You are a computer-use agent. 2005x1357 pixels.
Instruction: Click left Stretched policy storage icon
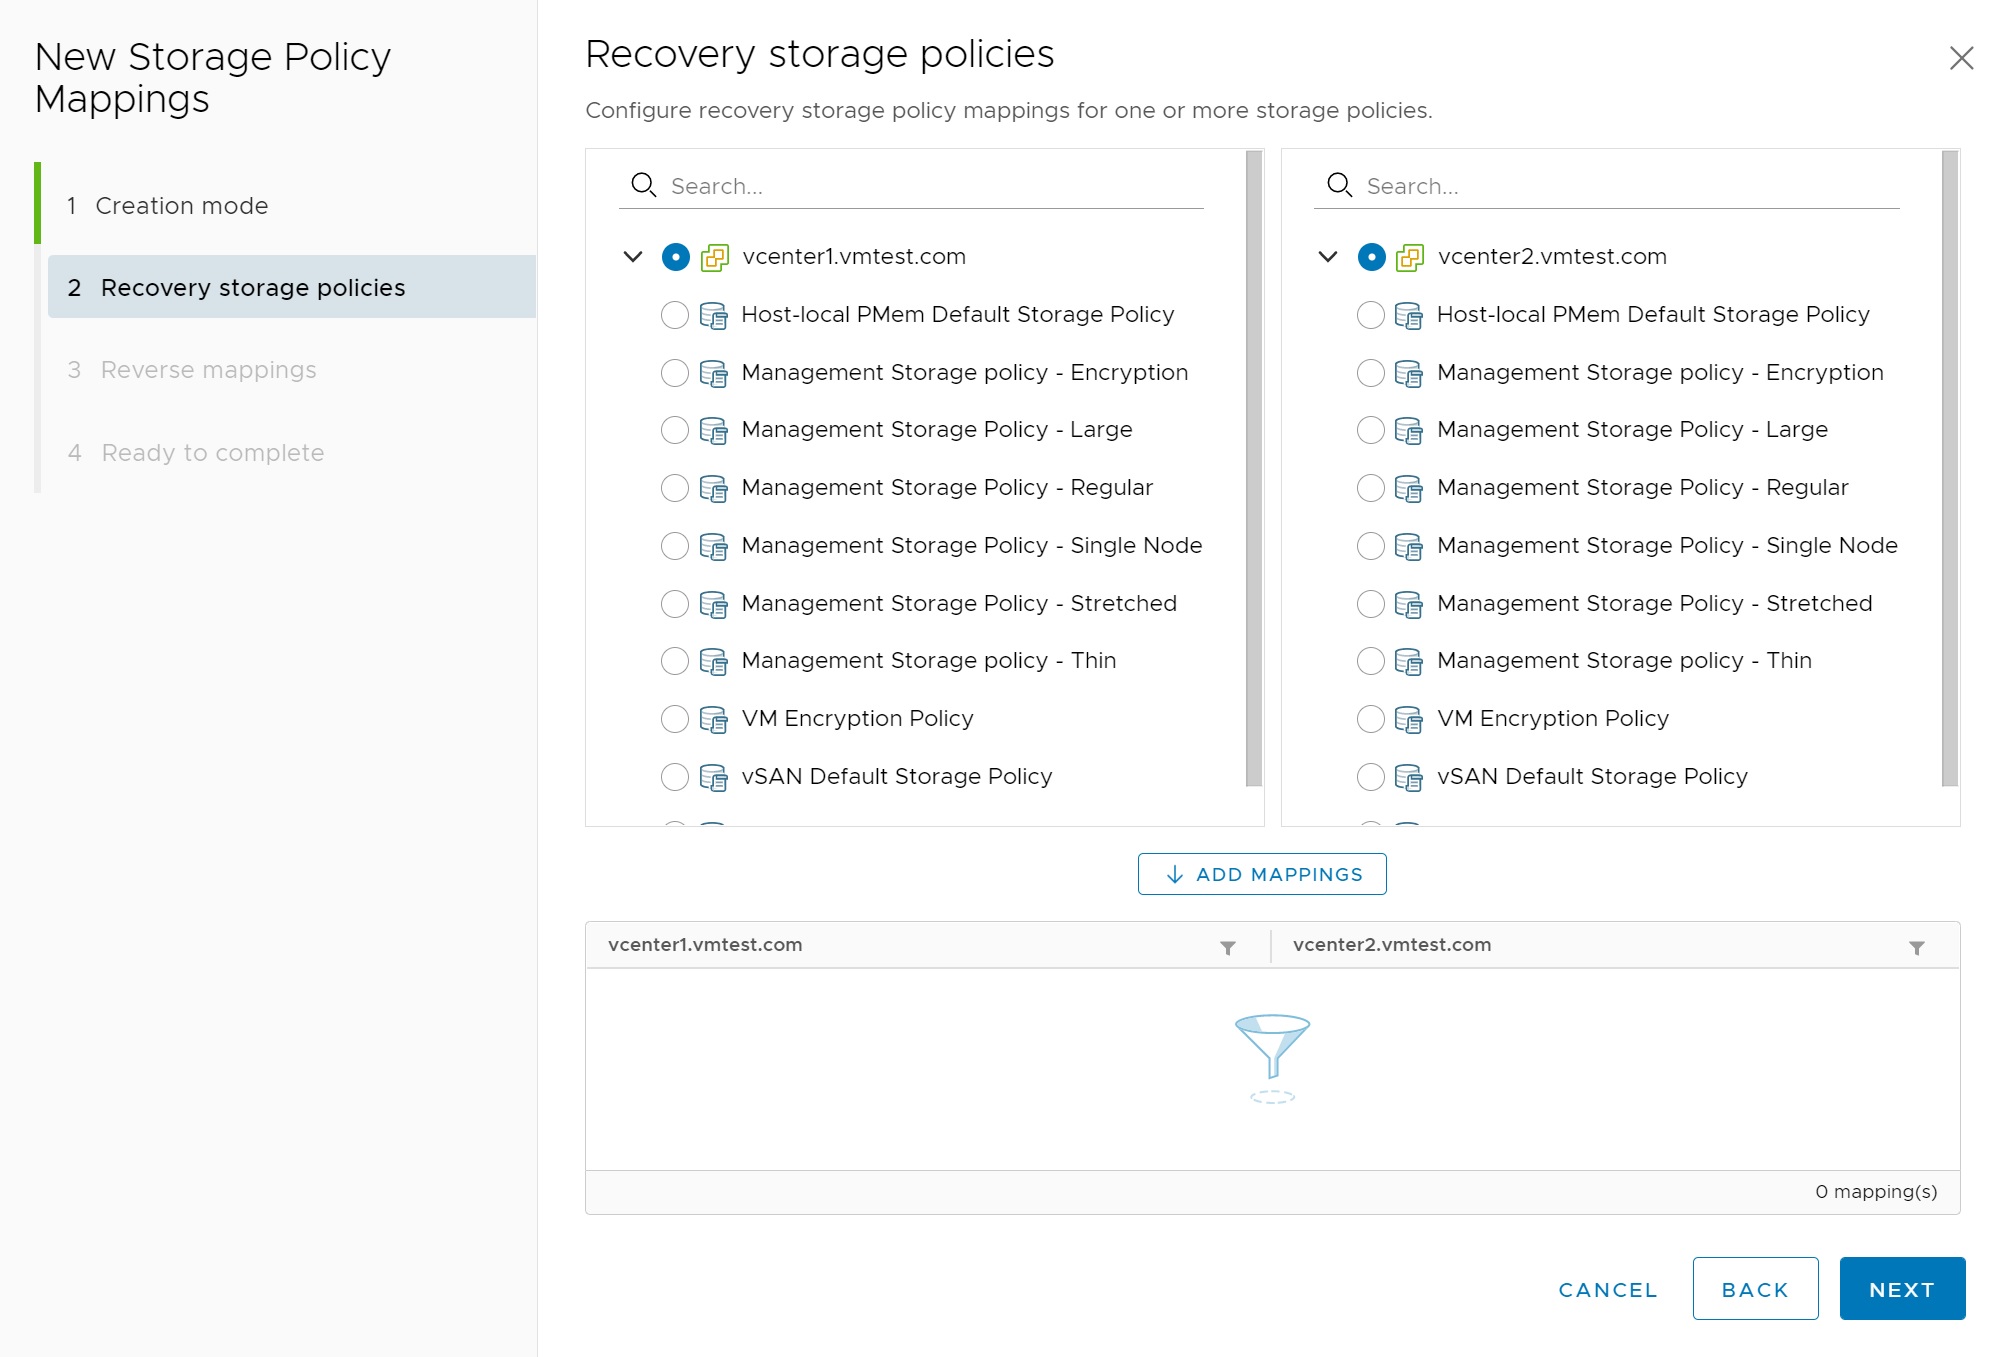click(714, 604)
